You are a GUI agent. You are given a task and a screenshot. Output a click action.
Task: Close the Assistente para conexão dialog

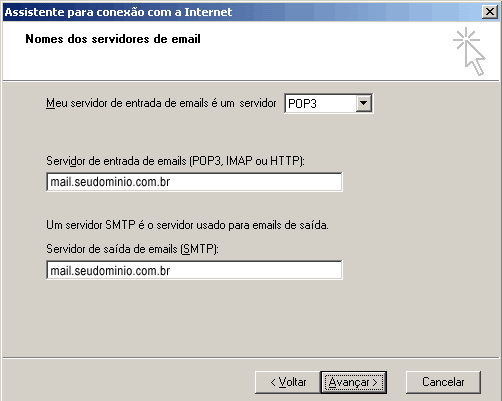490,12
